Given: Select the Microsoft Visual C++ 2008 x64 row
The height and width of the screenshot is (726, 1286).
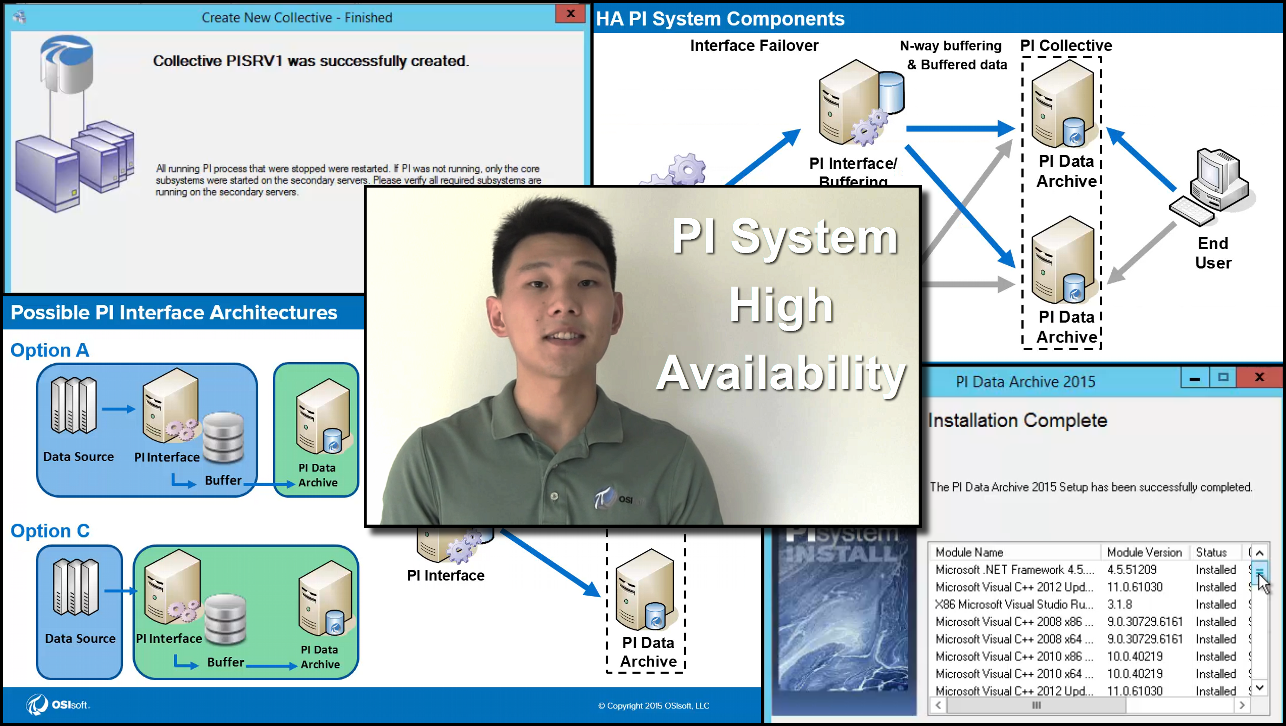Looking at the screenshot, I should (1090, 639).
